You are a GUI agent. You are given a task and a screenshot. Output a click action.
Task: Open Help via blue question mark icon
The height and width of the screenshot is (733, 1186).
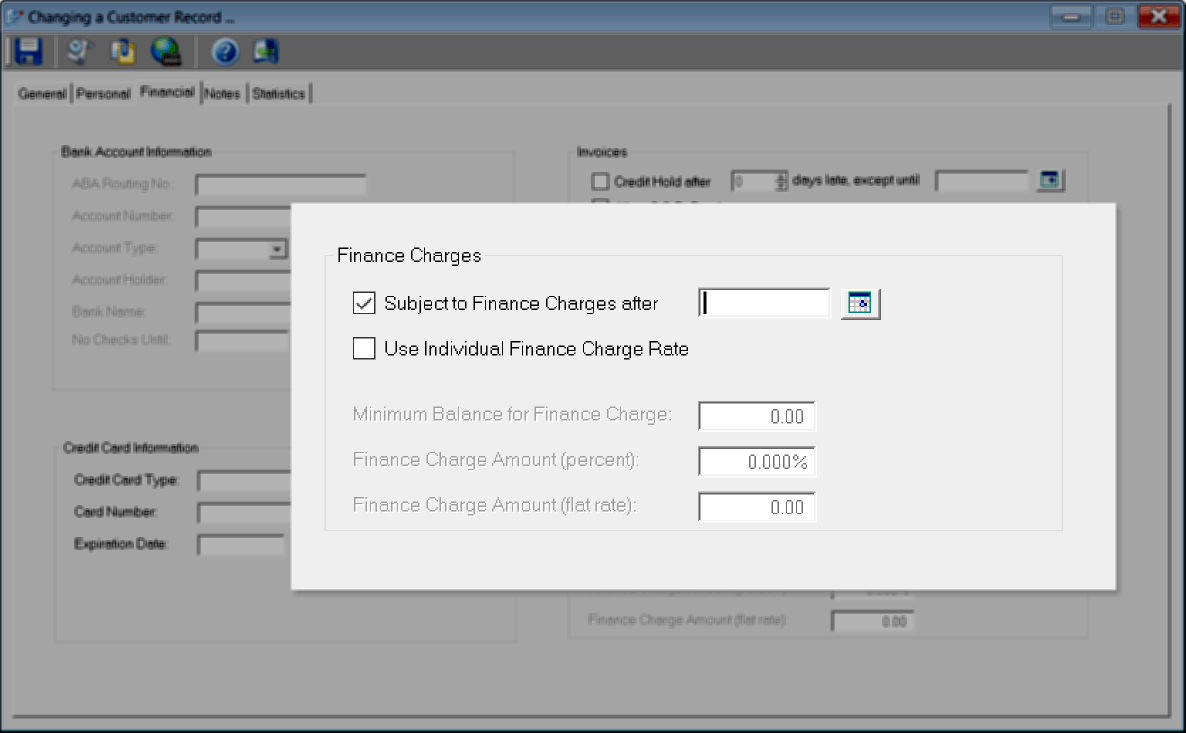[225, 51]
